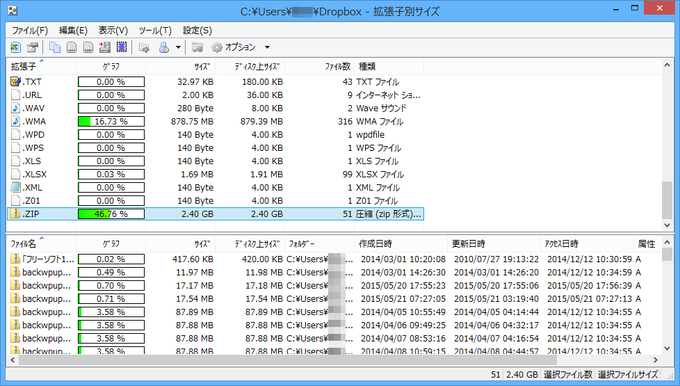
Task: Click horizontal scrollbar left arrow
Action: [x=13, y=360]
